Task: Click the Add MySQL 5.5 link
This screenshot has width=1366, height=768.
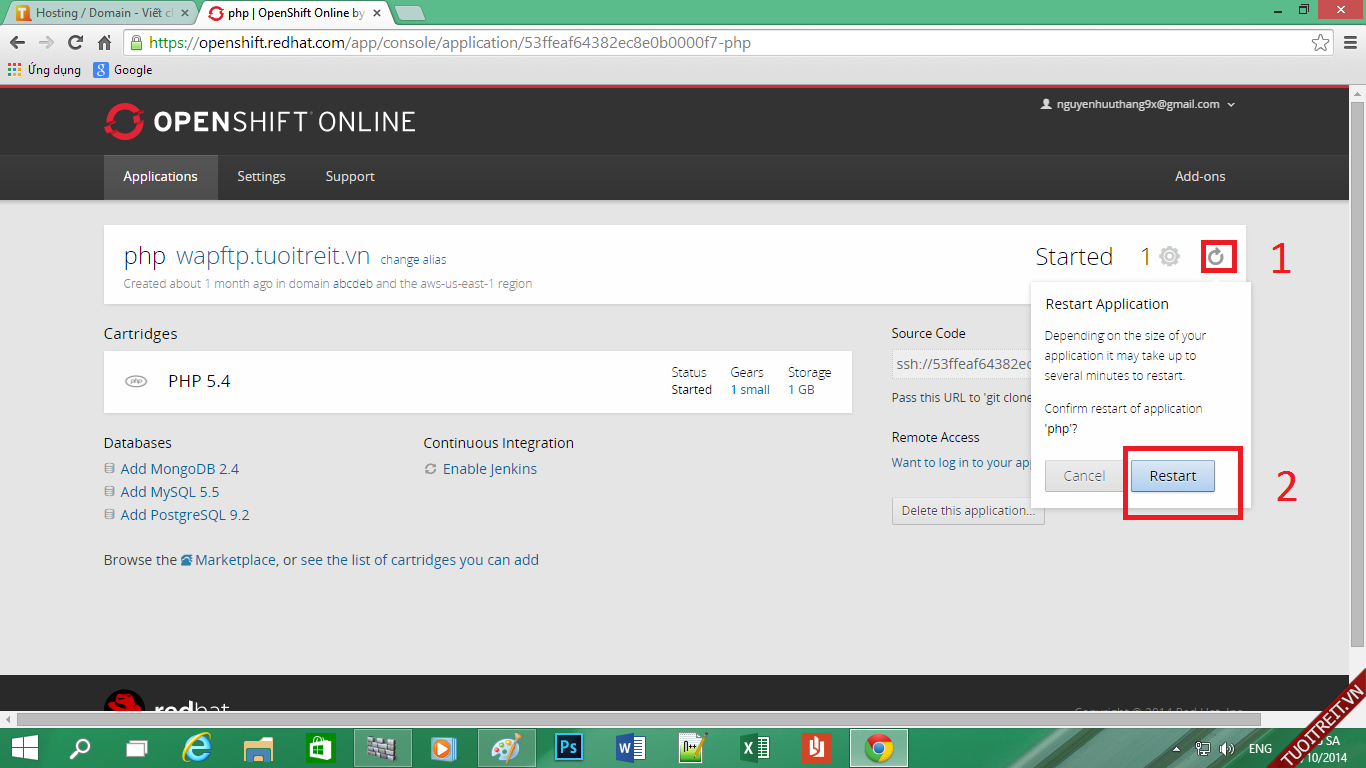Action: point(169,492)
